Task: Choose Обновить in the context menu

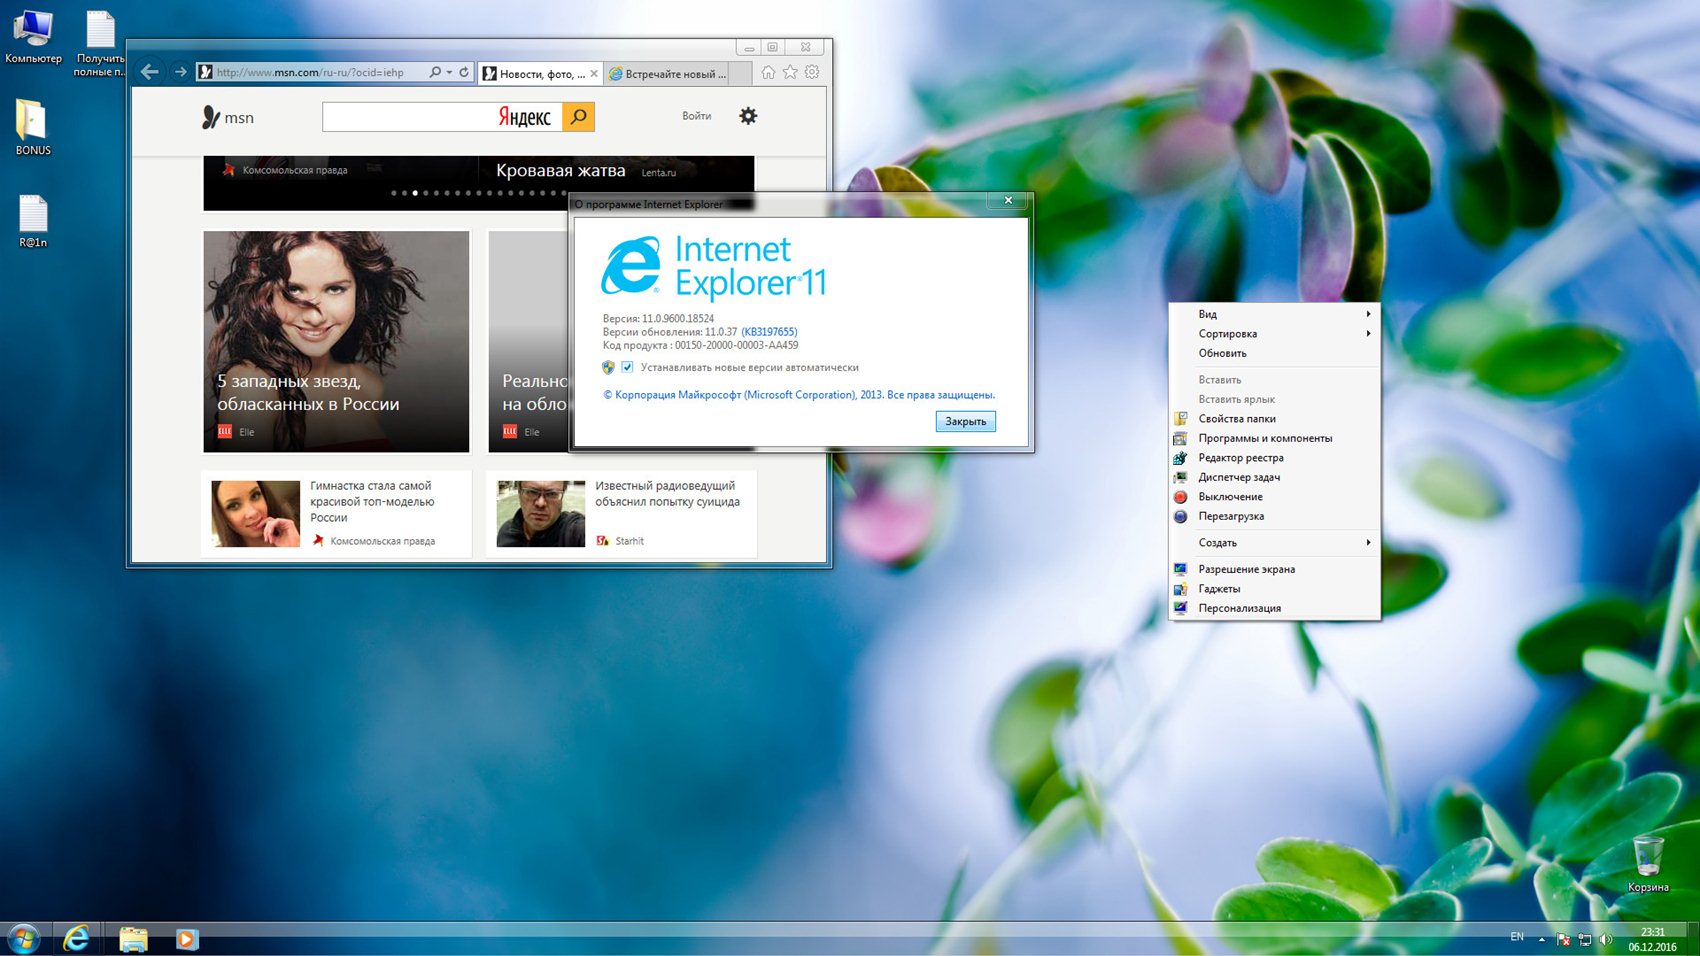Action: (1274, 353)
